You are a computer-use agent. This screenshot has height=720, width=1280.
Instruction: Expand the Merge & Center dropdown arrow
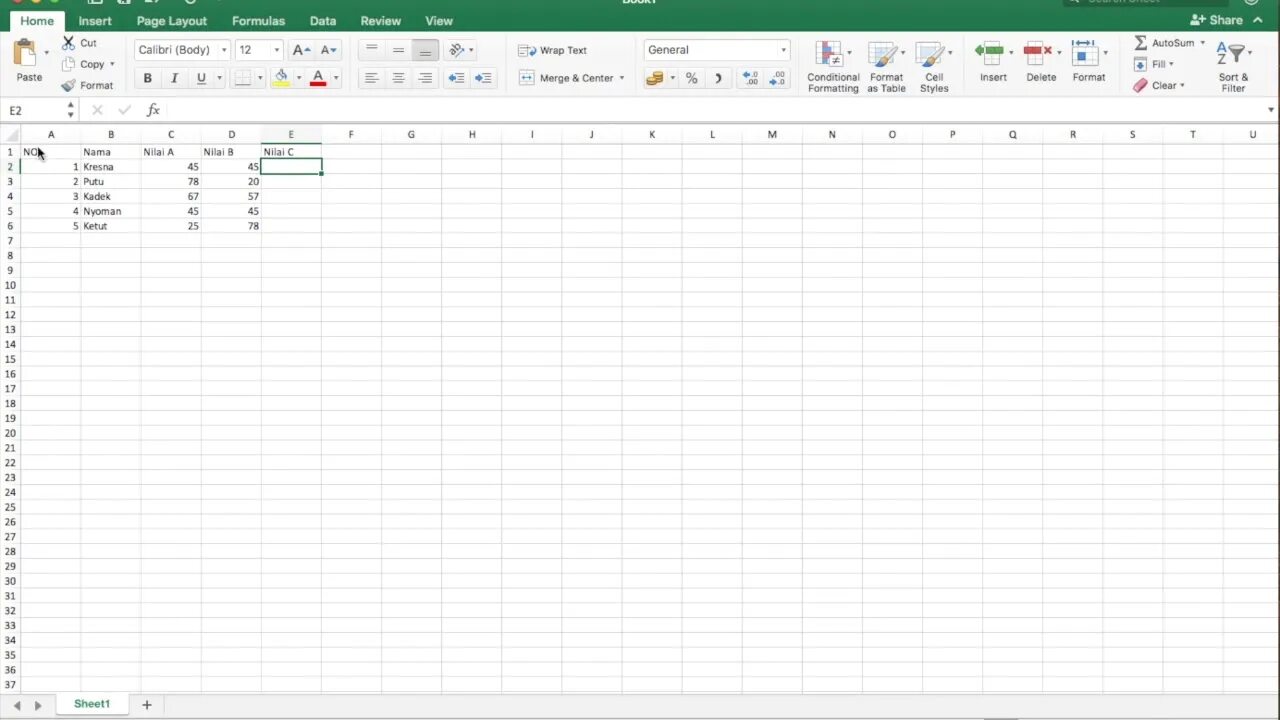621,77
